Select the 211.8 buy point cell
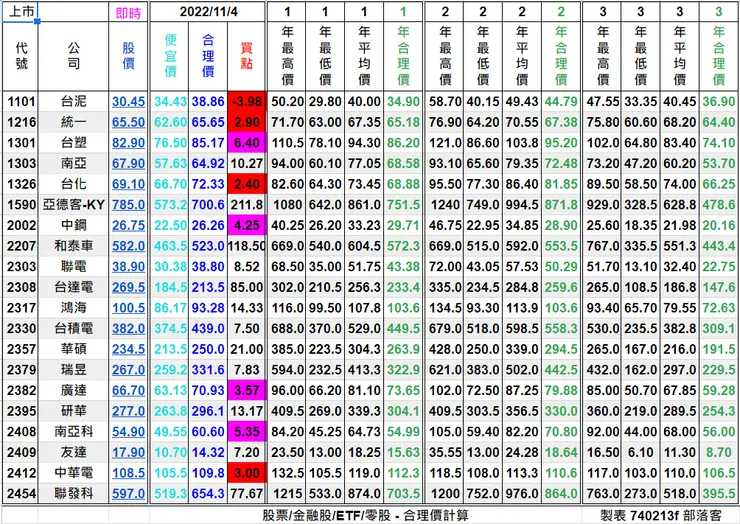Screen dimensions: 740x524 pyautogui.click(x=247, y=205)
